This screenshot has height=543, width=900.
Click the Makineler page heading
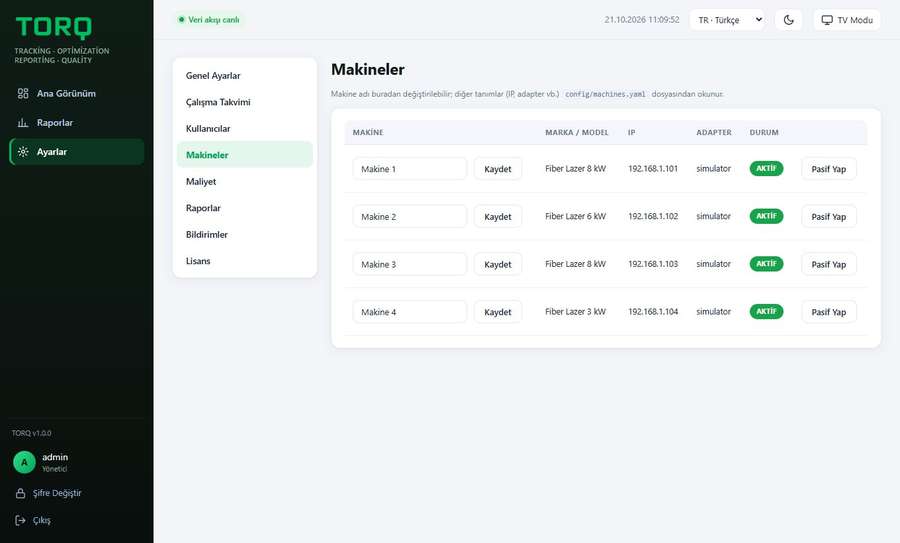pyautogui.click(x=368, y=69)
